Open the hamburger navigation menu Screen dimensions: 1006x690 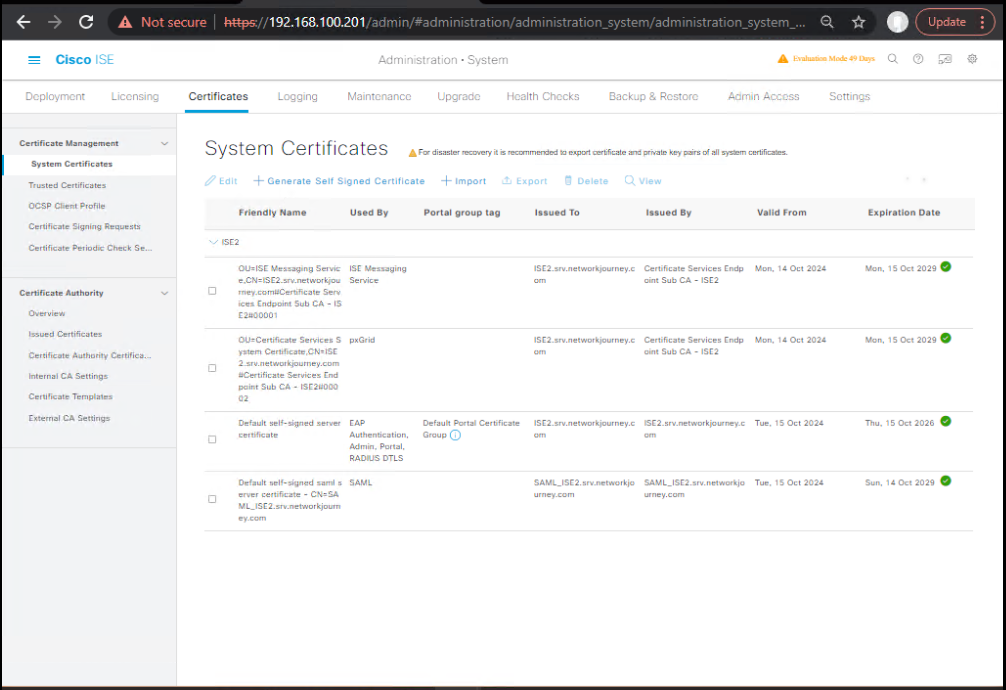34,60
